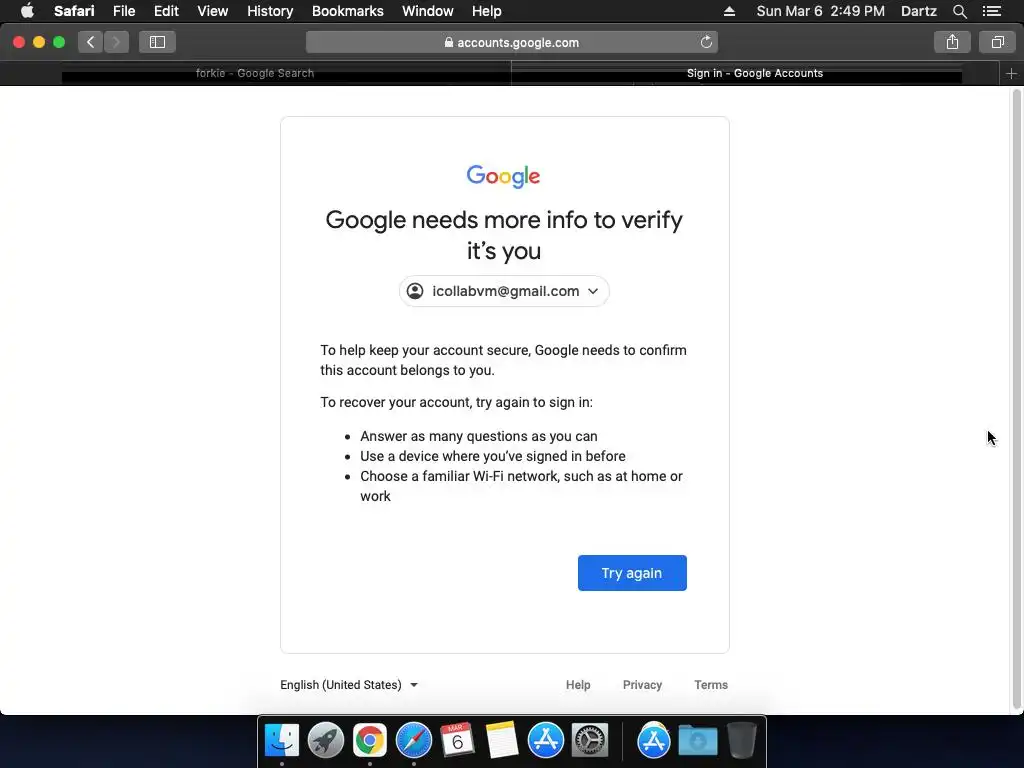Open Finder from the Dock
This screenshot has height=768, width=1024.
click(x=282, y=740)
